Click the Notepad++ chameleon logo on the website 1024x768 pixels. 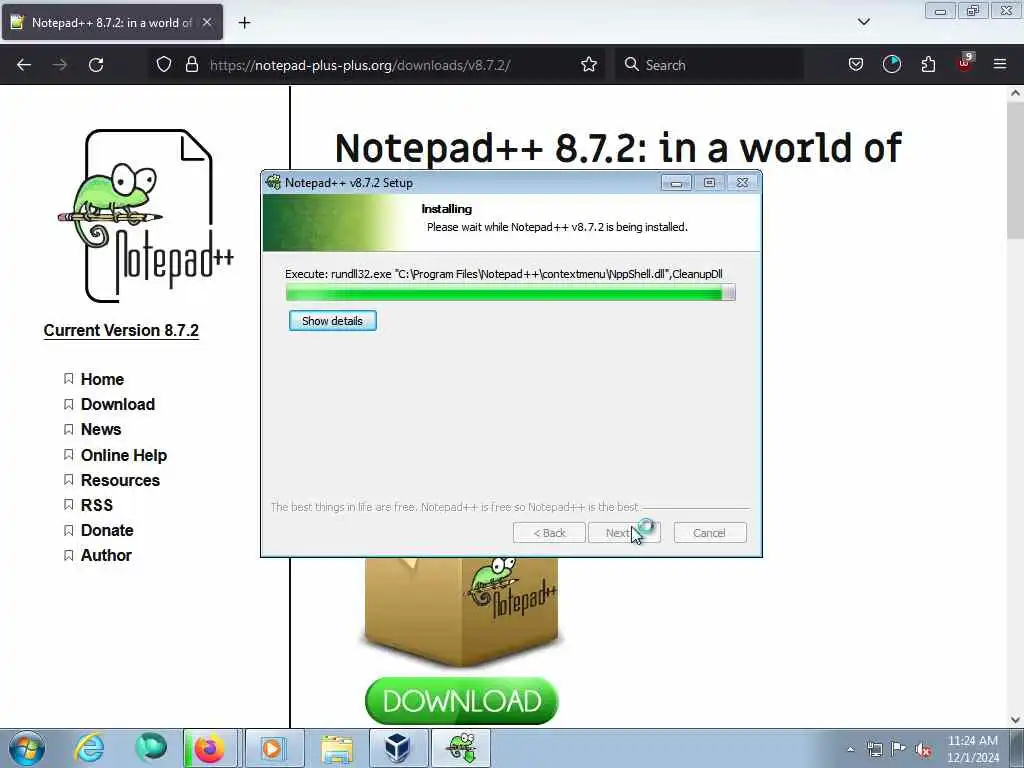point(146,216)
